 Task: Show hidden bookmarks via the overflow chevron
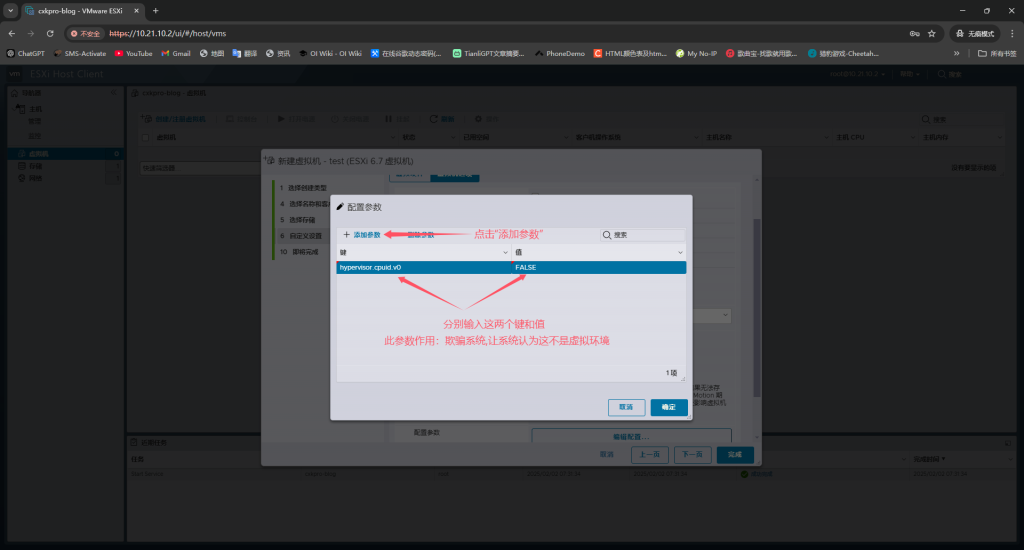(x=956, y=54)
